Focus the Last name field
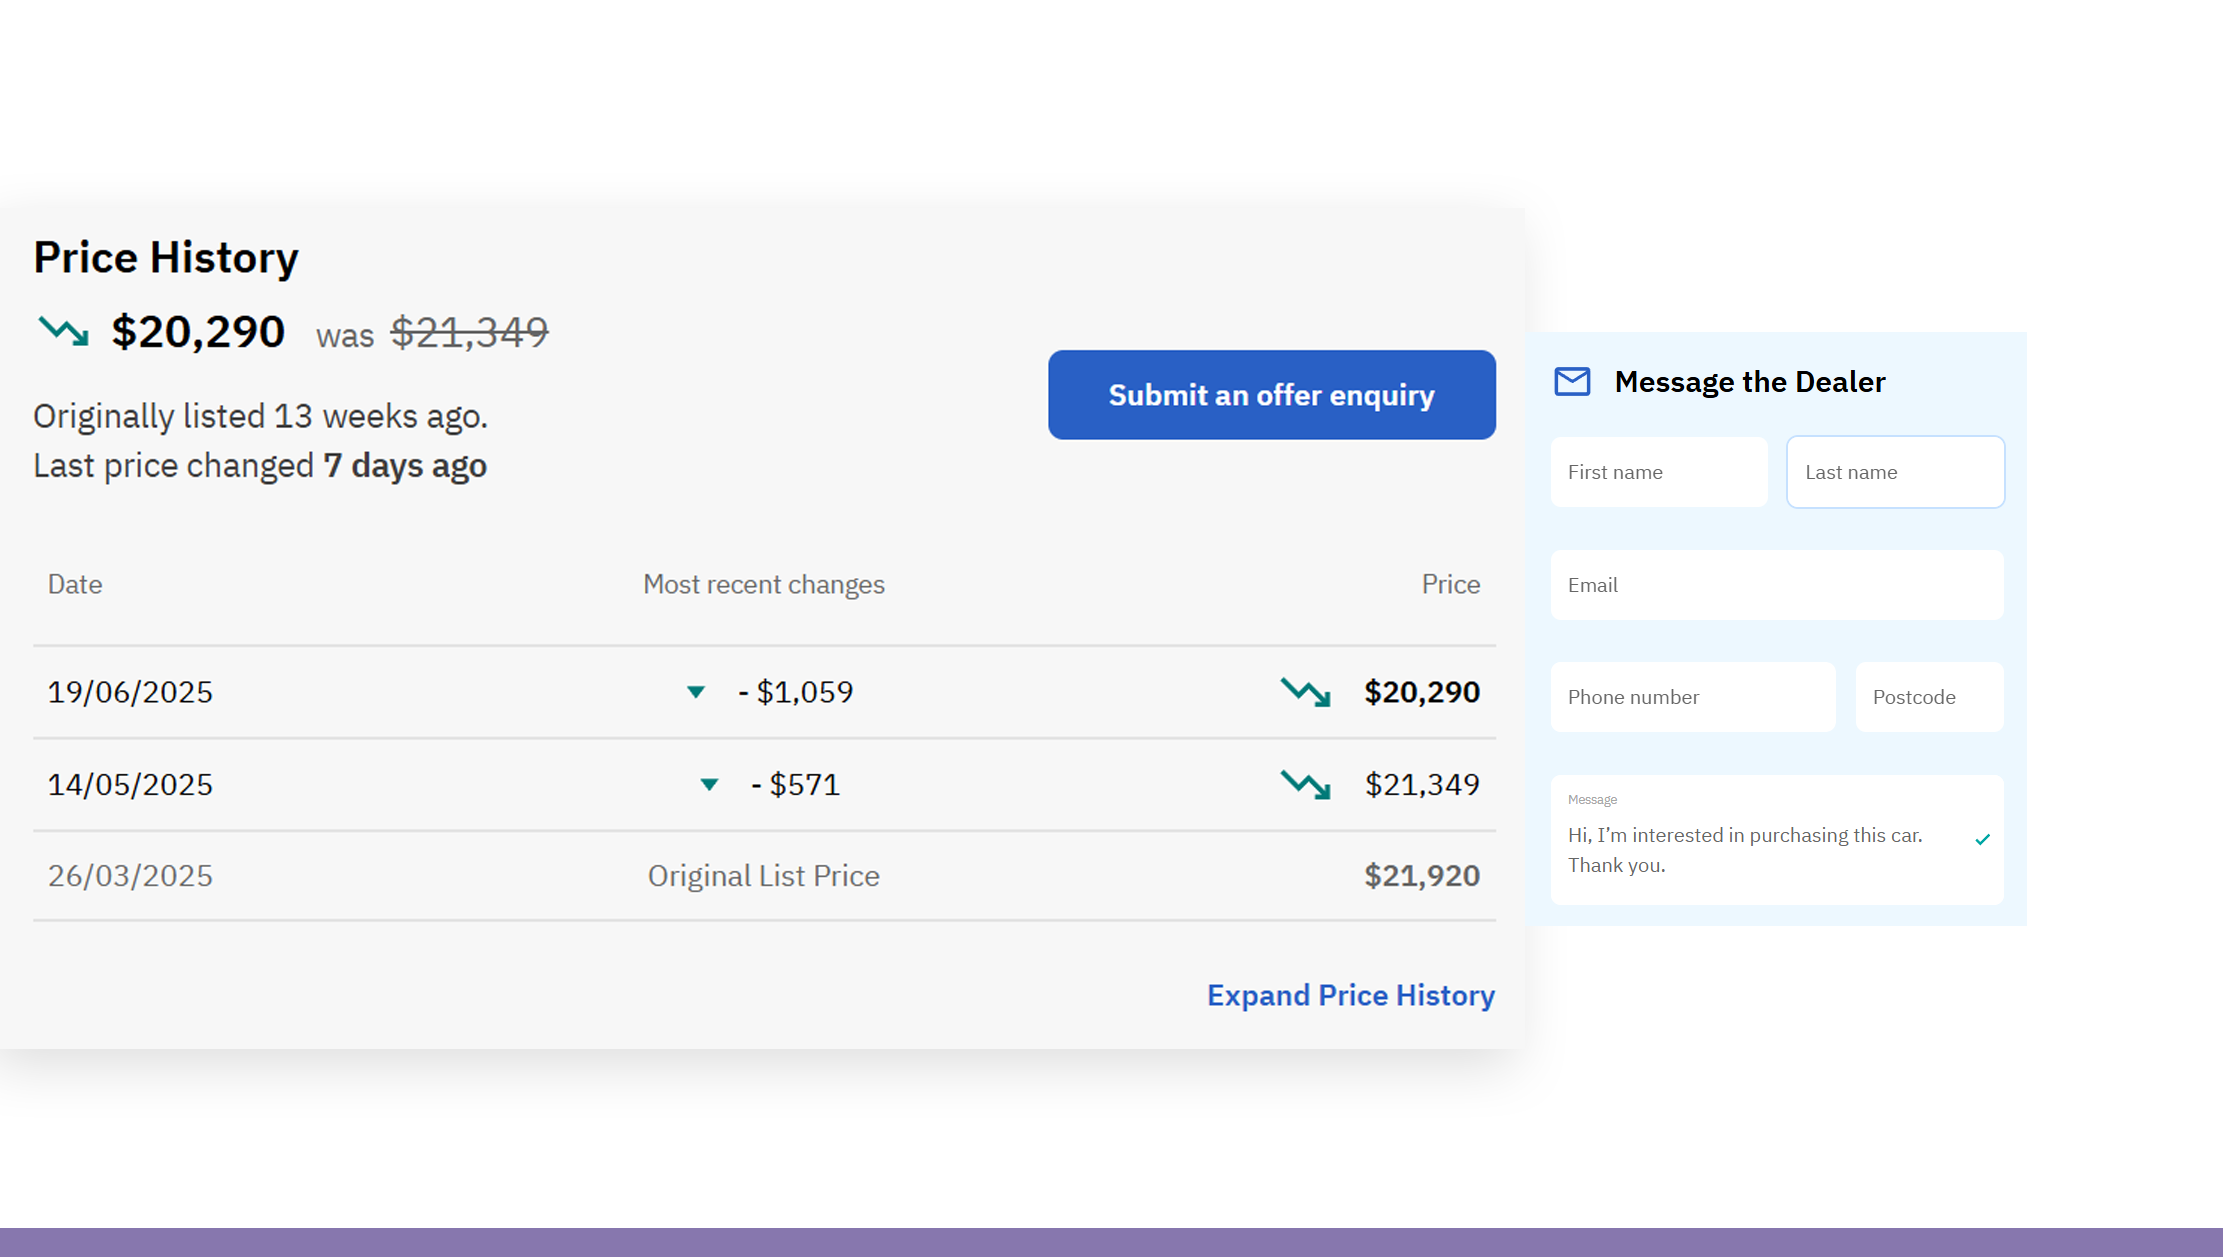This screenshot has height=1257, width=2223. 1895,472
